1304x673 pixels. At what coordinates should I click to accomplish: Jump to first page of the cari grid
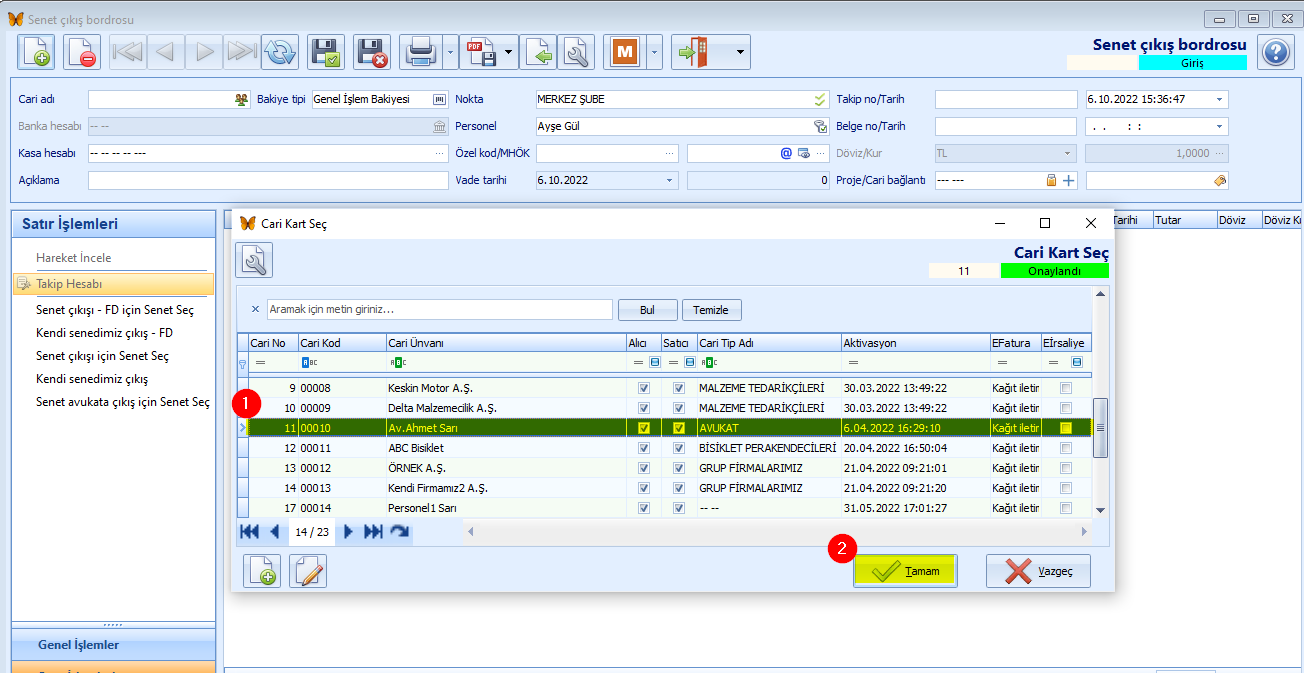(x=250, y=532)
